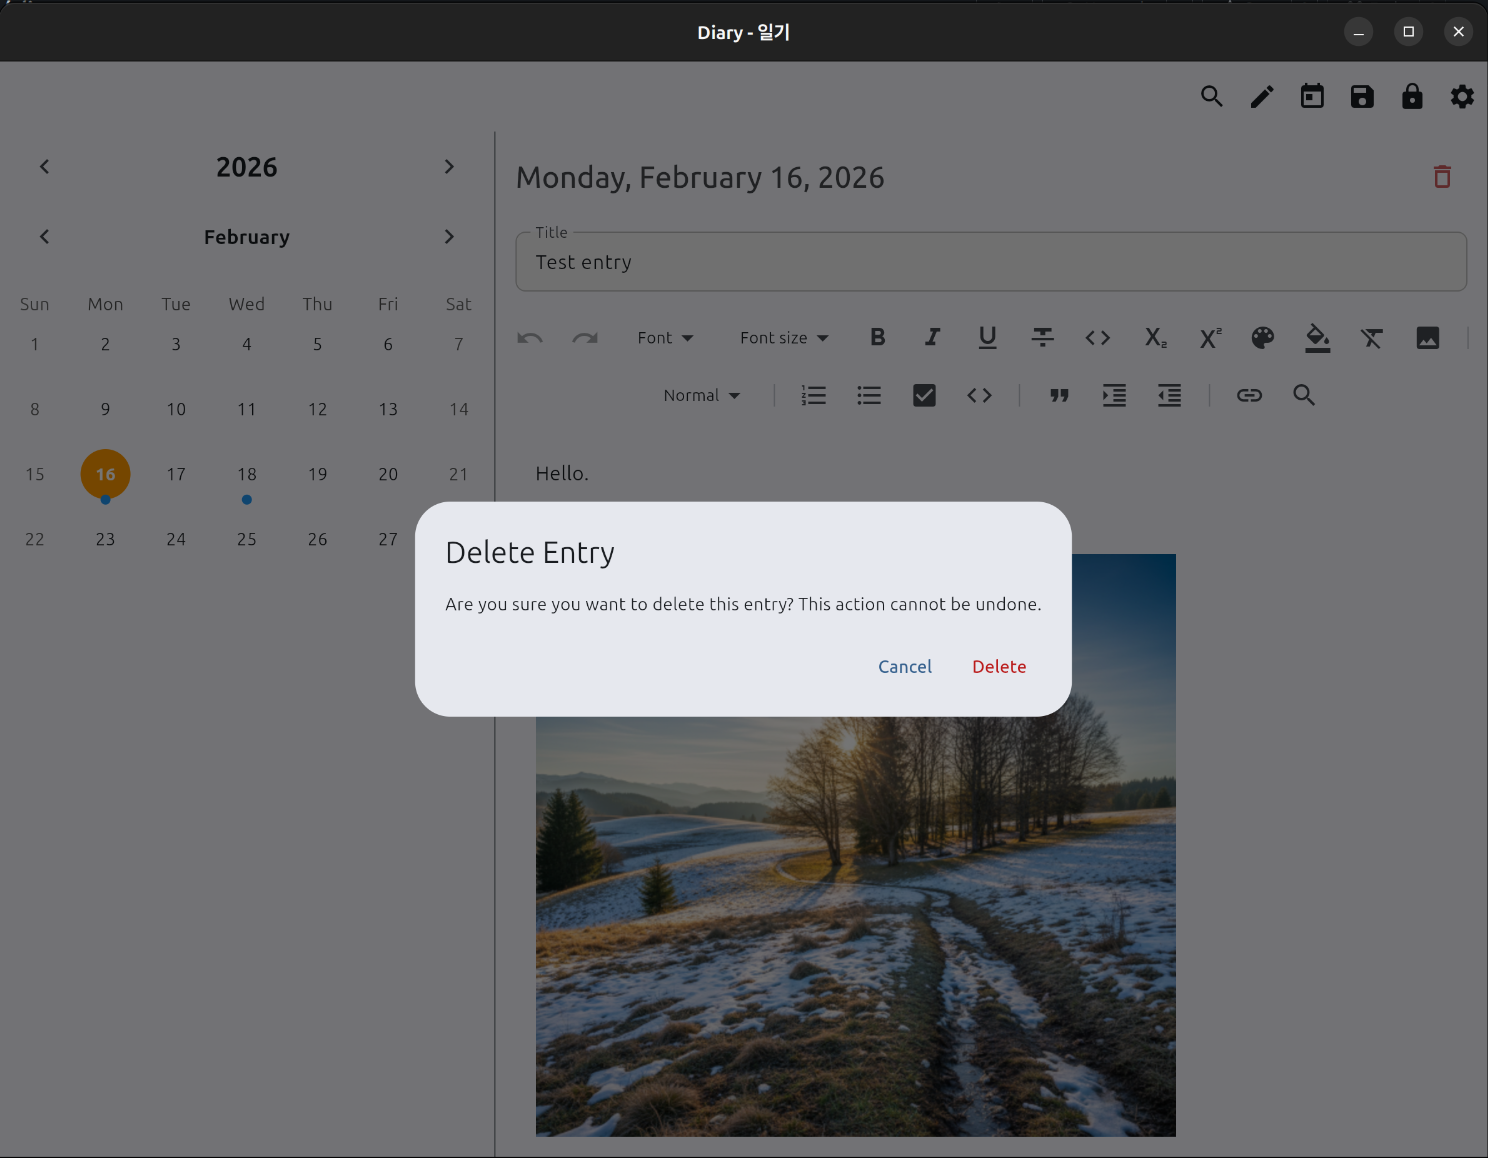Go to next month
Image resolution: width=1488 pixels, height=1158 pixels.
449,237
